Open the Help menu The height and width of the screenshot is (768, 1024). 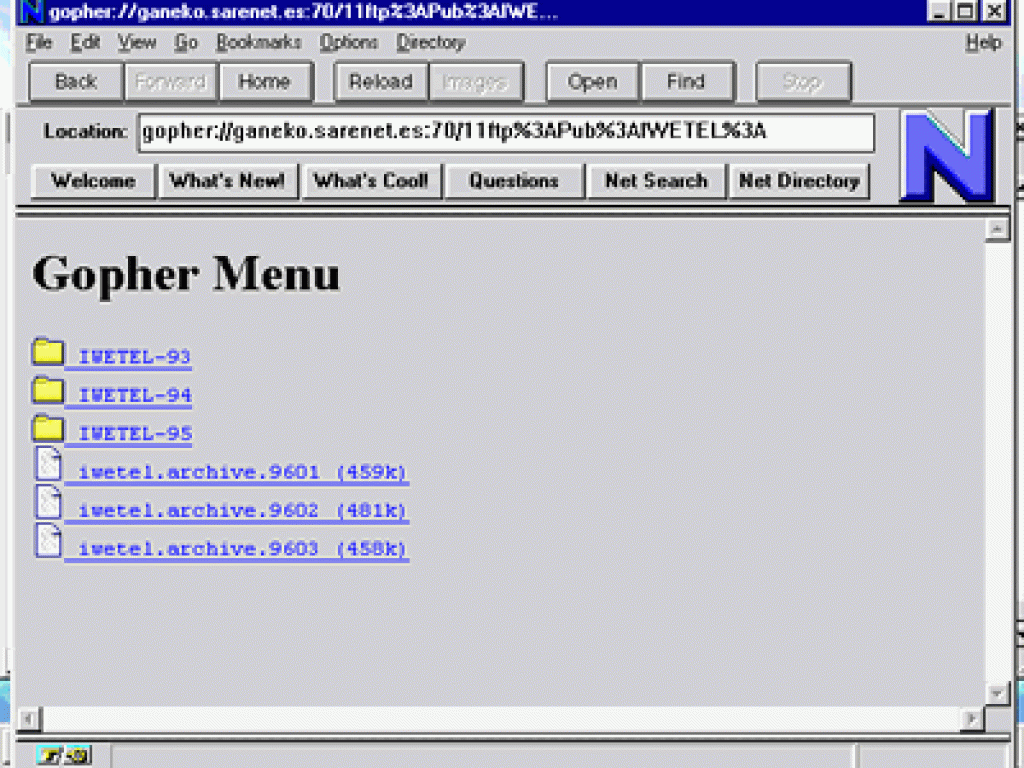tap(983, 43)
